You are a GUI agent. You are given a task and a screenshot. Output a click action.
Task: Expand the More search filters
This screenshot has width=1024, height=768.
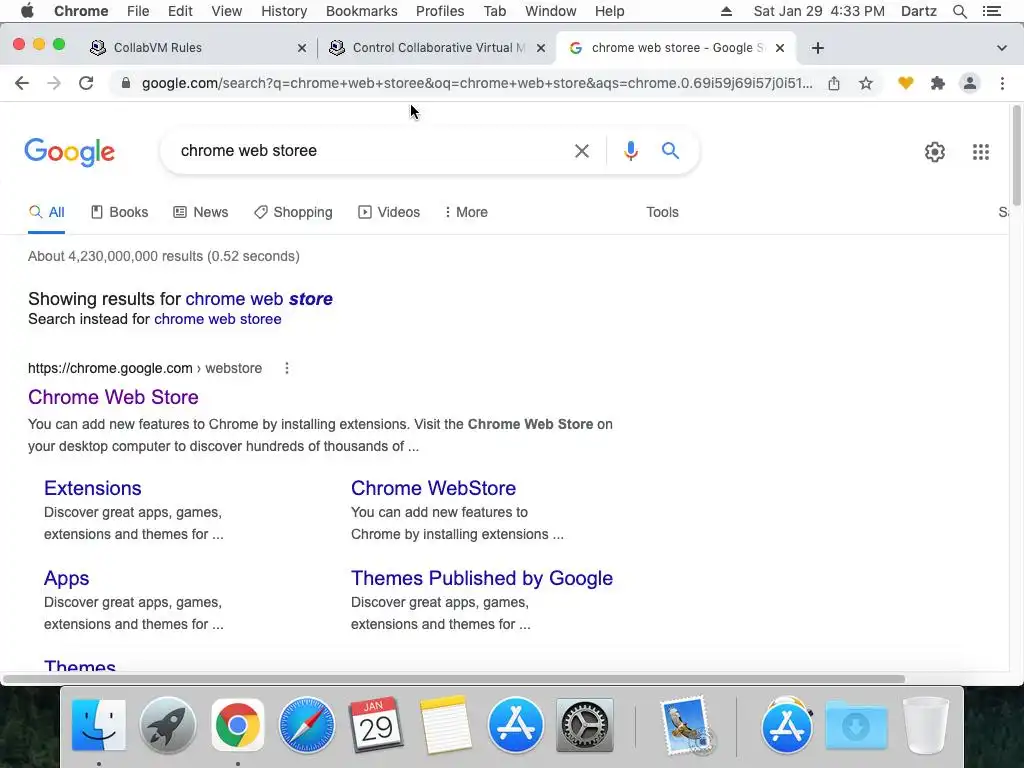[466, 212]
